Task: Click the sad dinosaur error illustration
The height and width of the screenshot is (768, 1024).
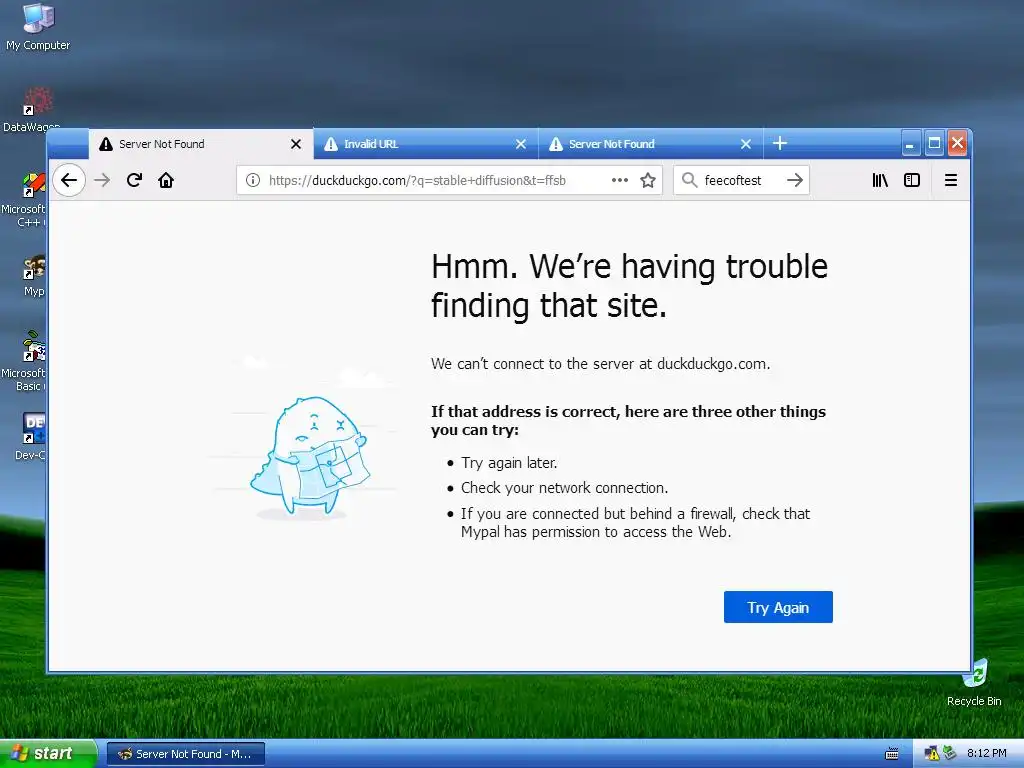Action: [308, 456]
